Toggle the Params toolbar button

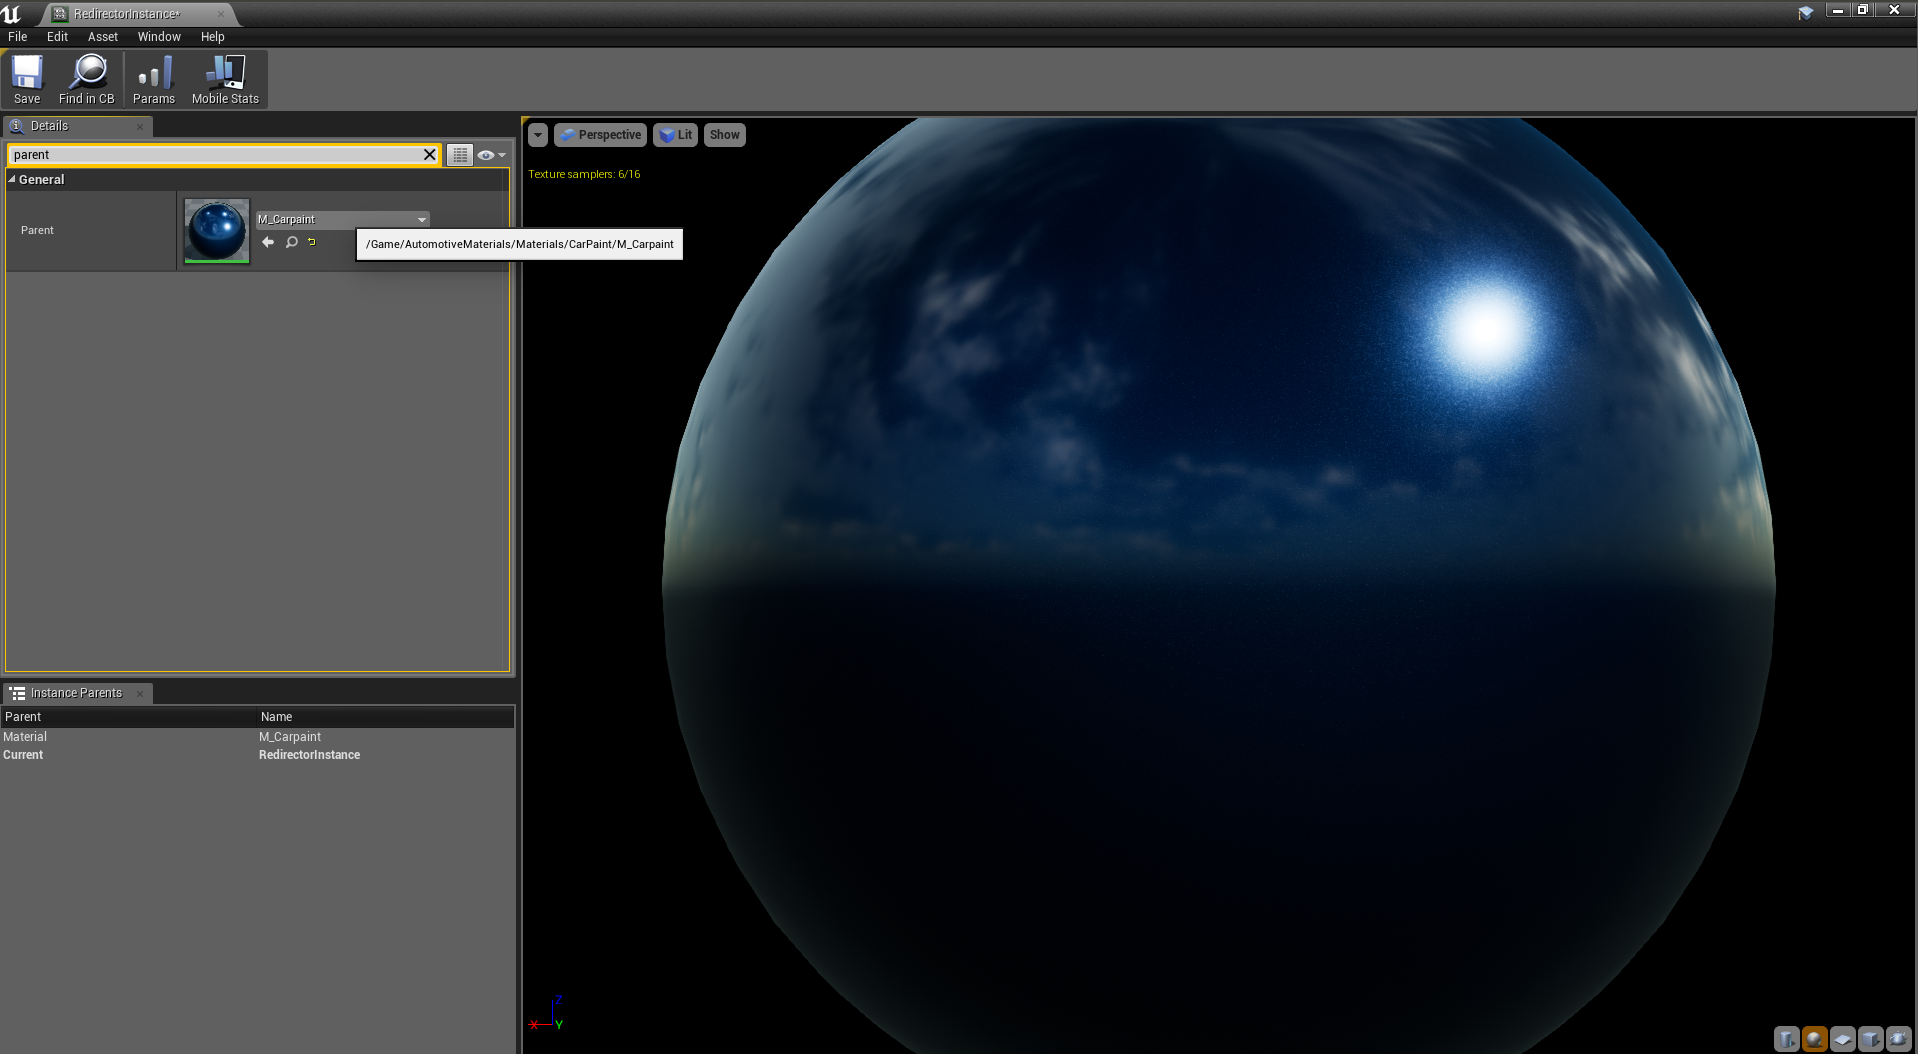coord(154,80)
